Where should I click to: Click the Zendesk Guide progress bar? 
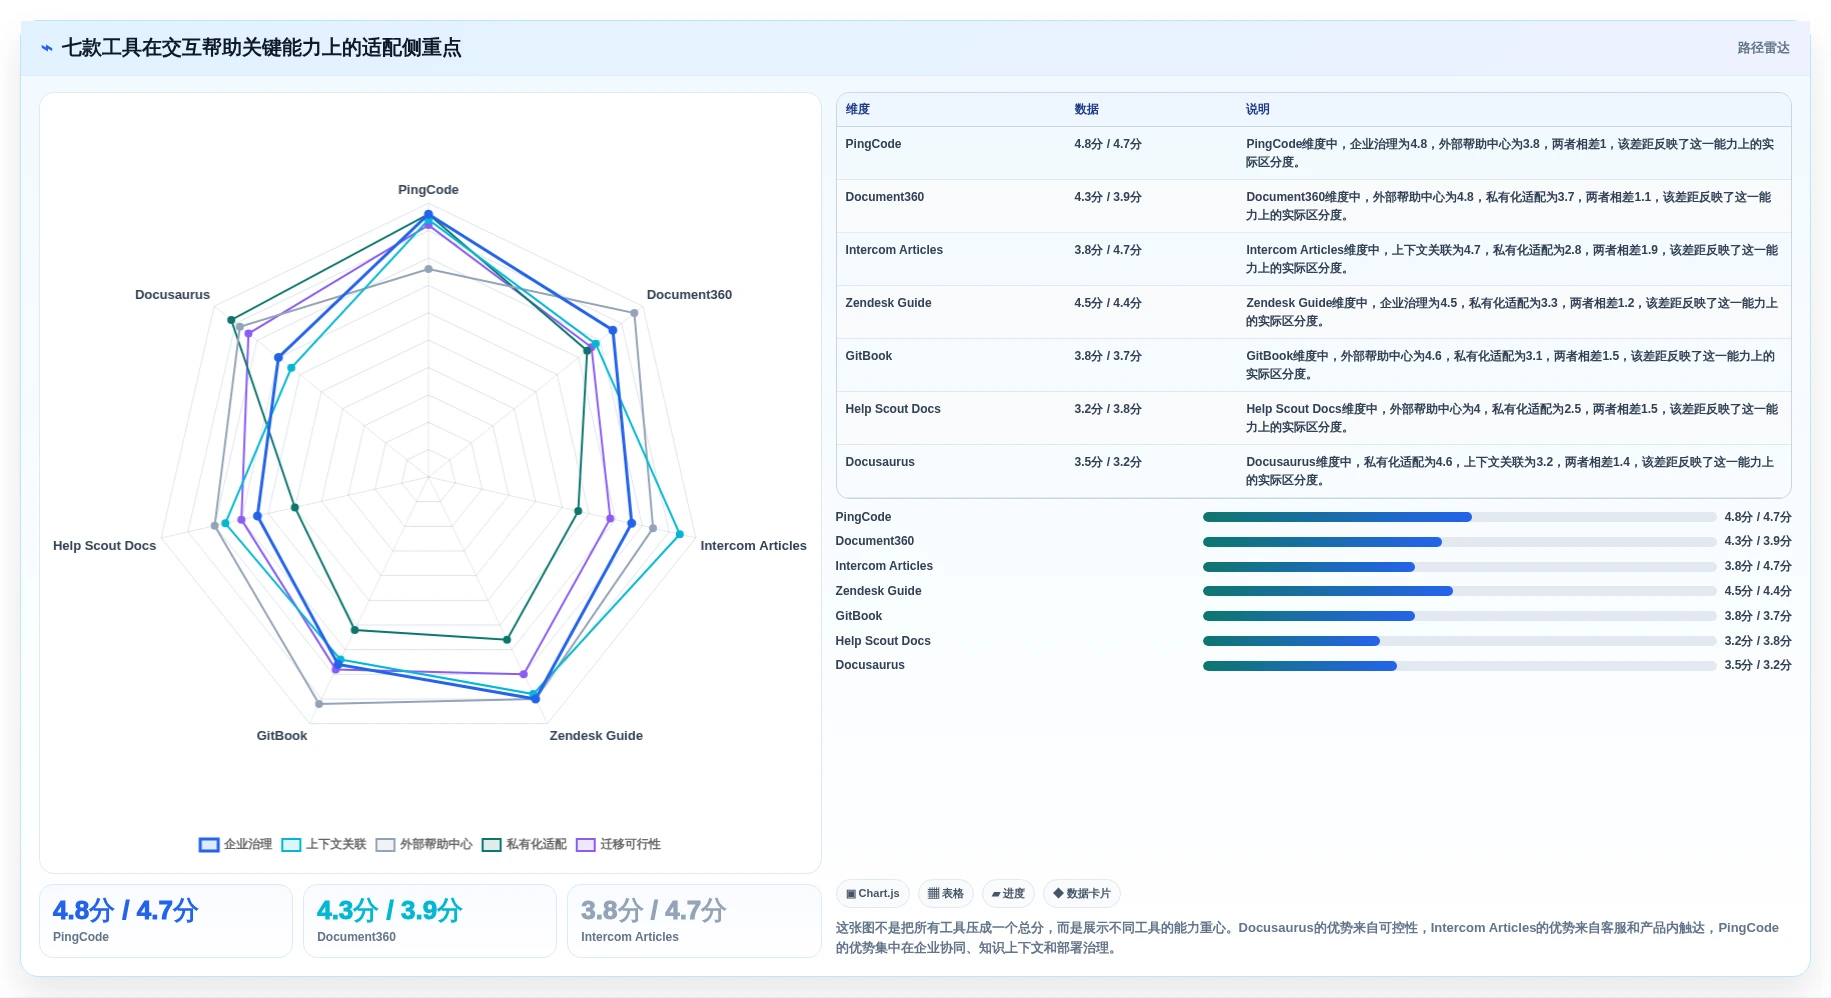(1459, 591)
